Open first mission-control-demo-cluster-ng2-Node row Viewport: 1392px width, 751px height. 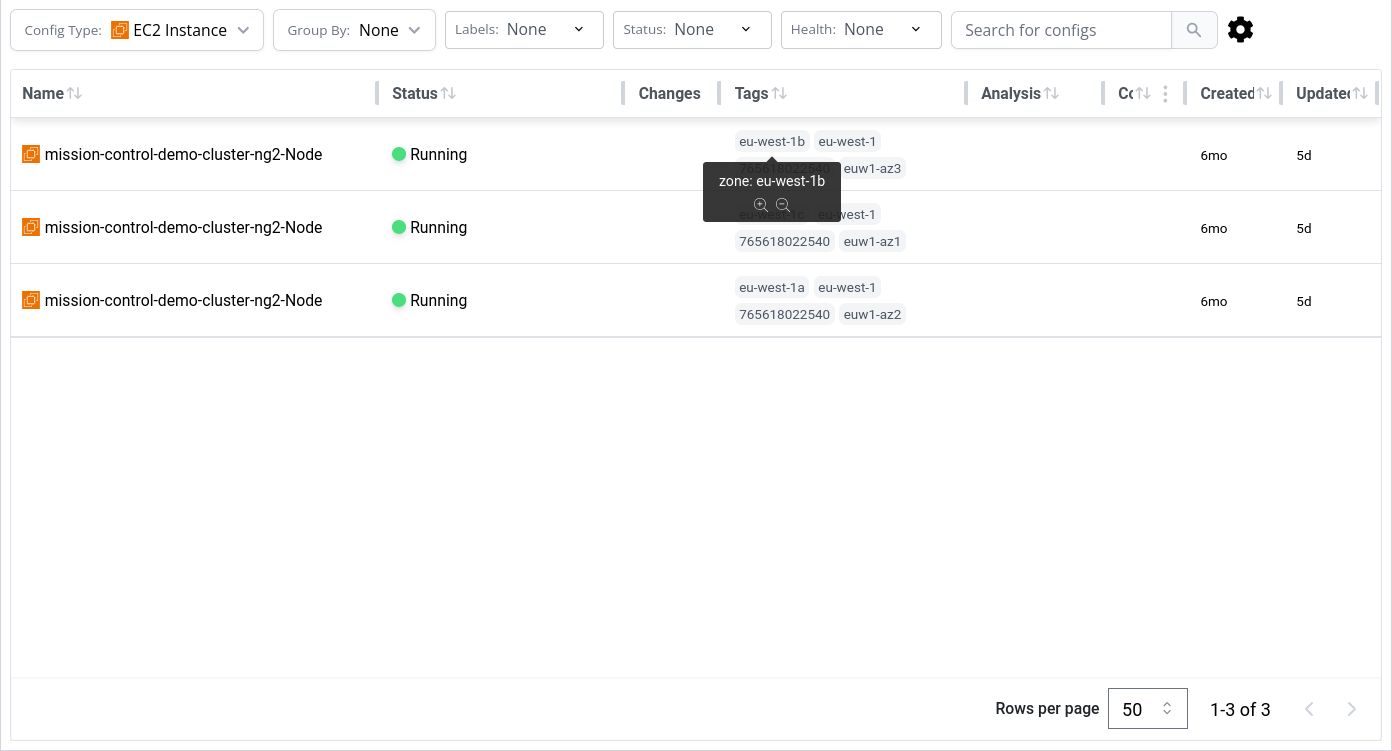coord(183,154)
